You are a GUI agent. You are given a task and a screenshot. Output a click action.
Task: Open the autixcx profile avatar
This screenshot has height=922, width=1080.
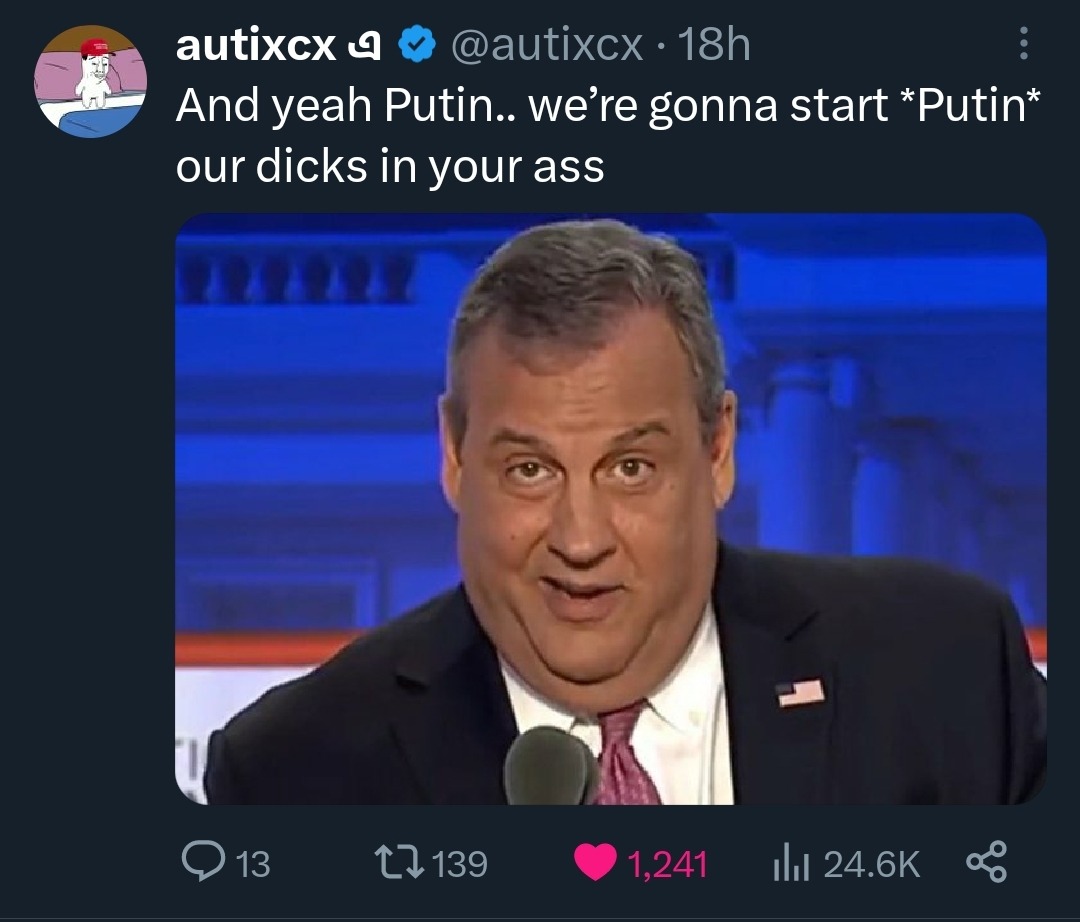[90, 81]
